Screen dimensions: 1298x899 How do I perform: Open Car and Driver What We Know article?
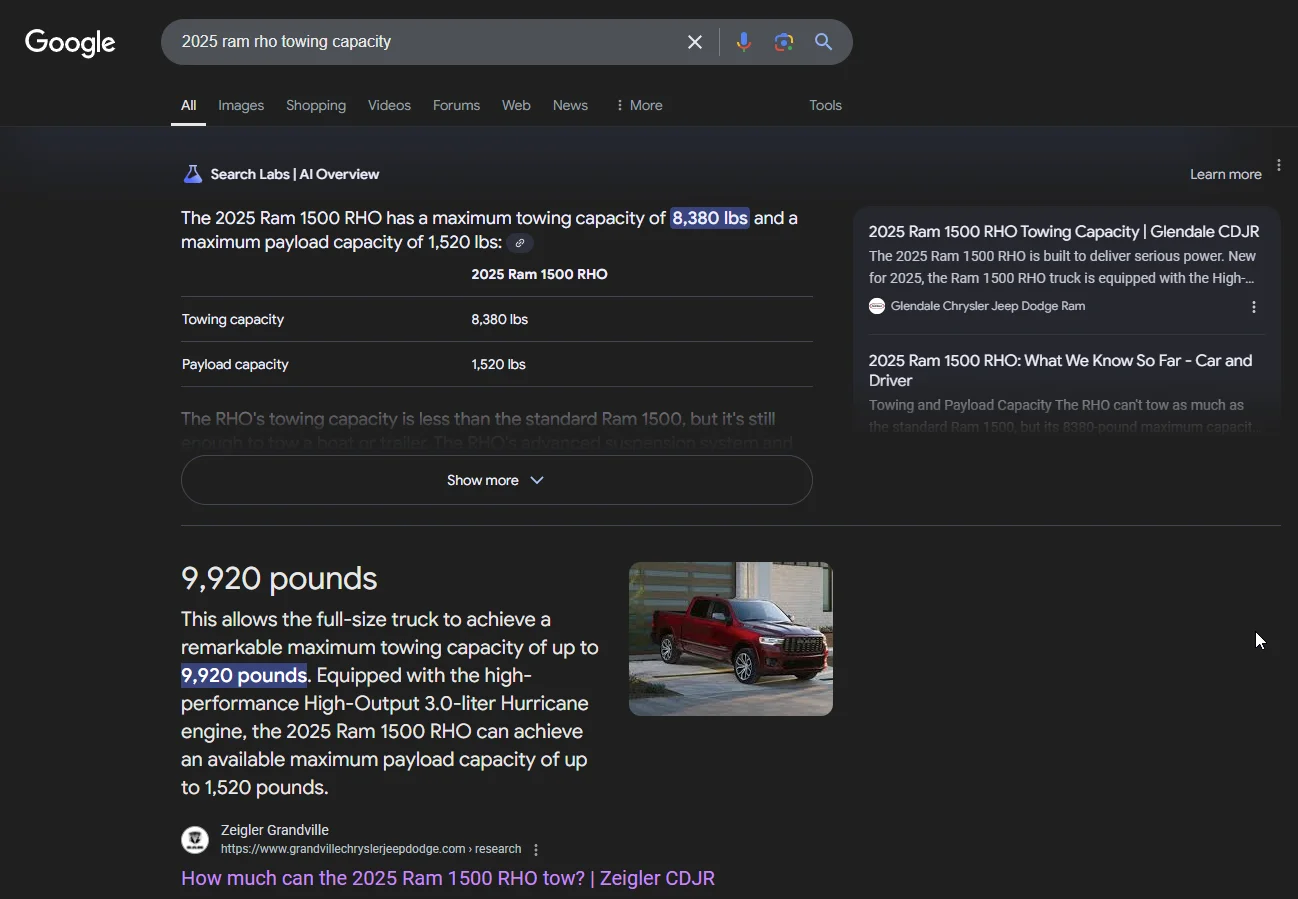[1061, 370]
